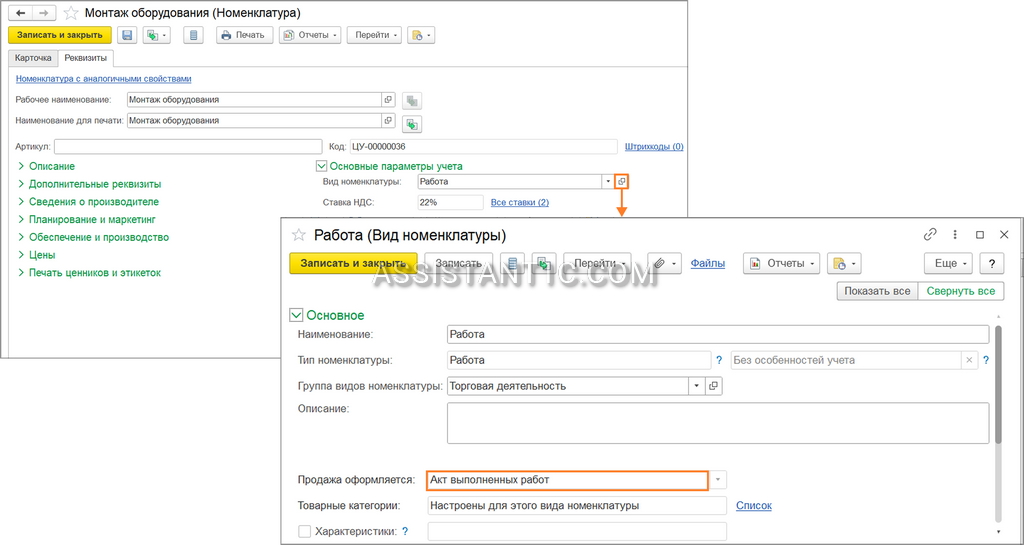Open Все ставки (2) link

click(x=520, y=202)
